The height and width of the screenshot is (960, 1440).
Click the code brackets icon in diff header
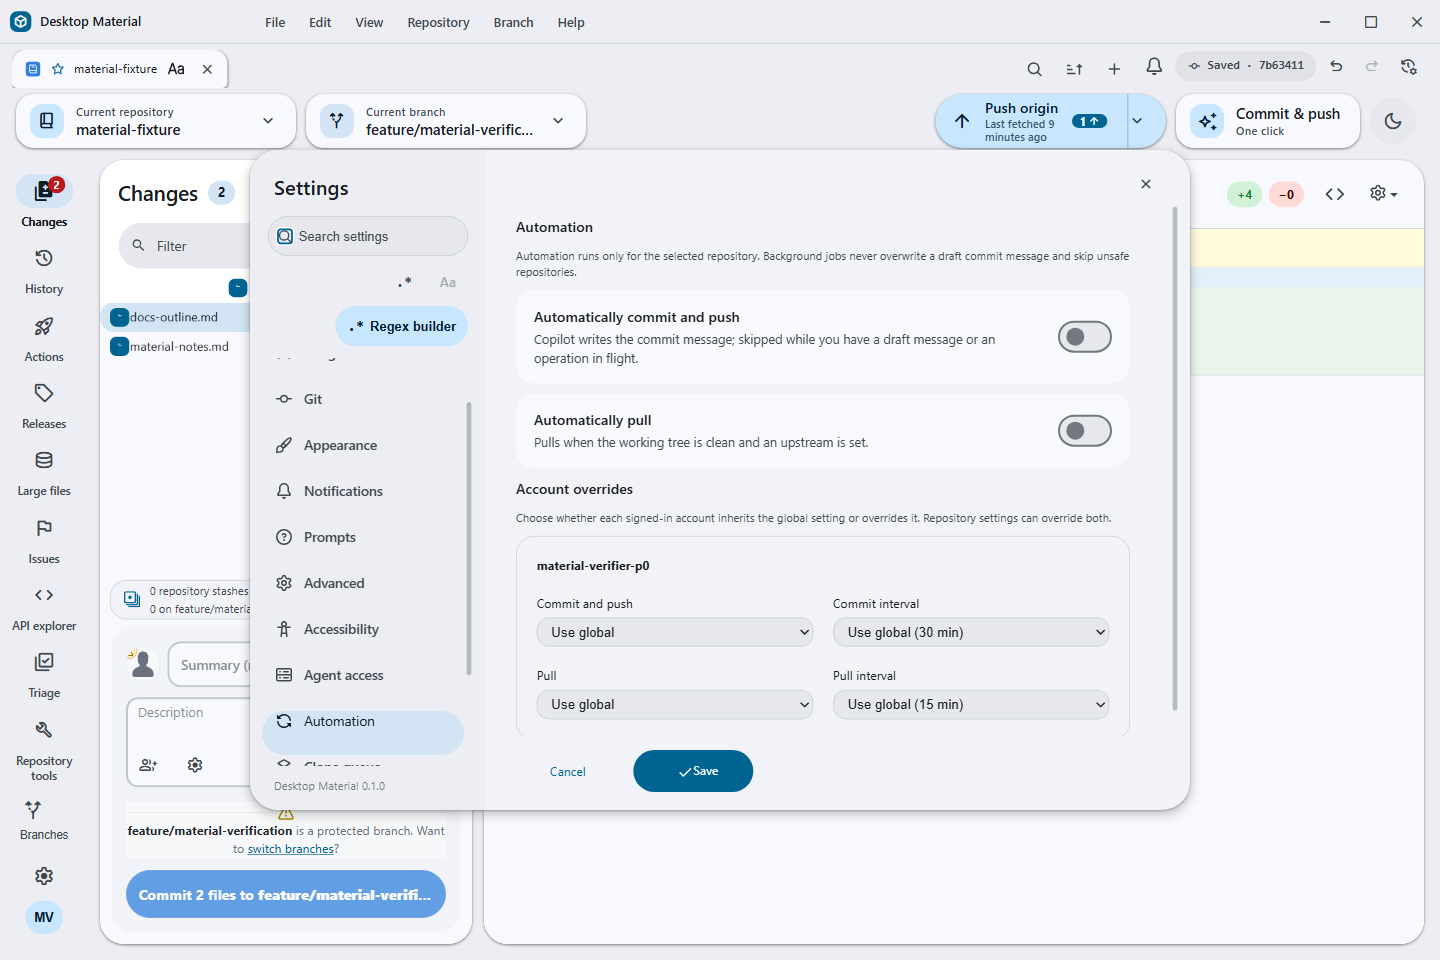[x=1335, y=194]
